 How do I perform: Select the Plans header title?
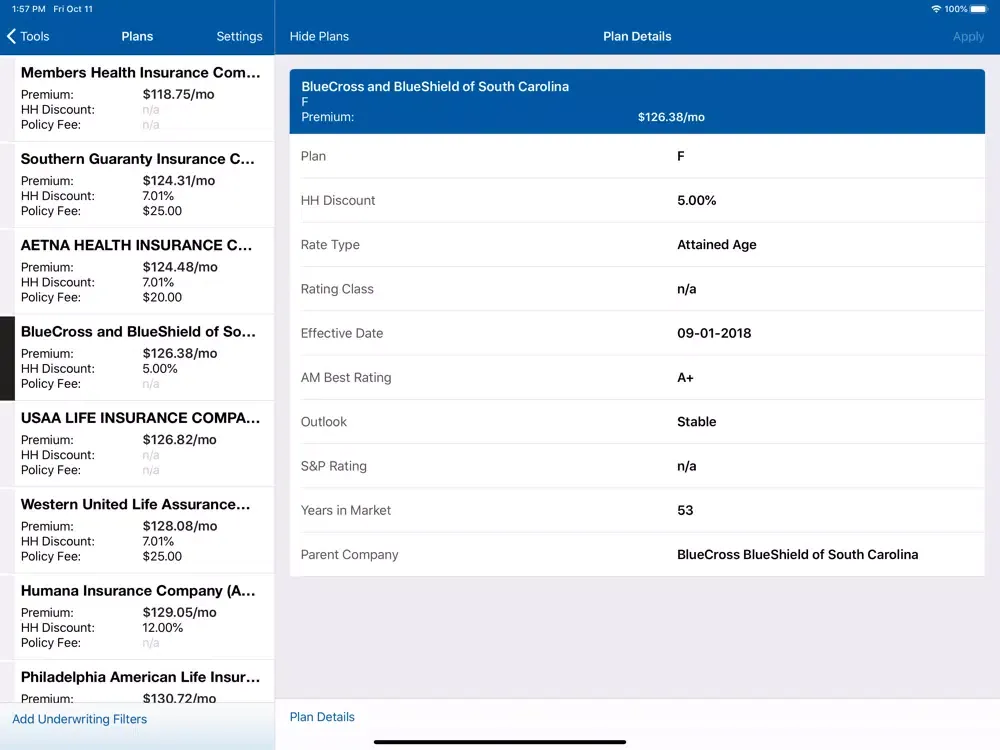pos(137,36)
